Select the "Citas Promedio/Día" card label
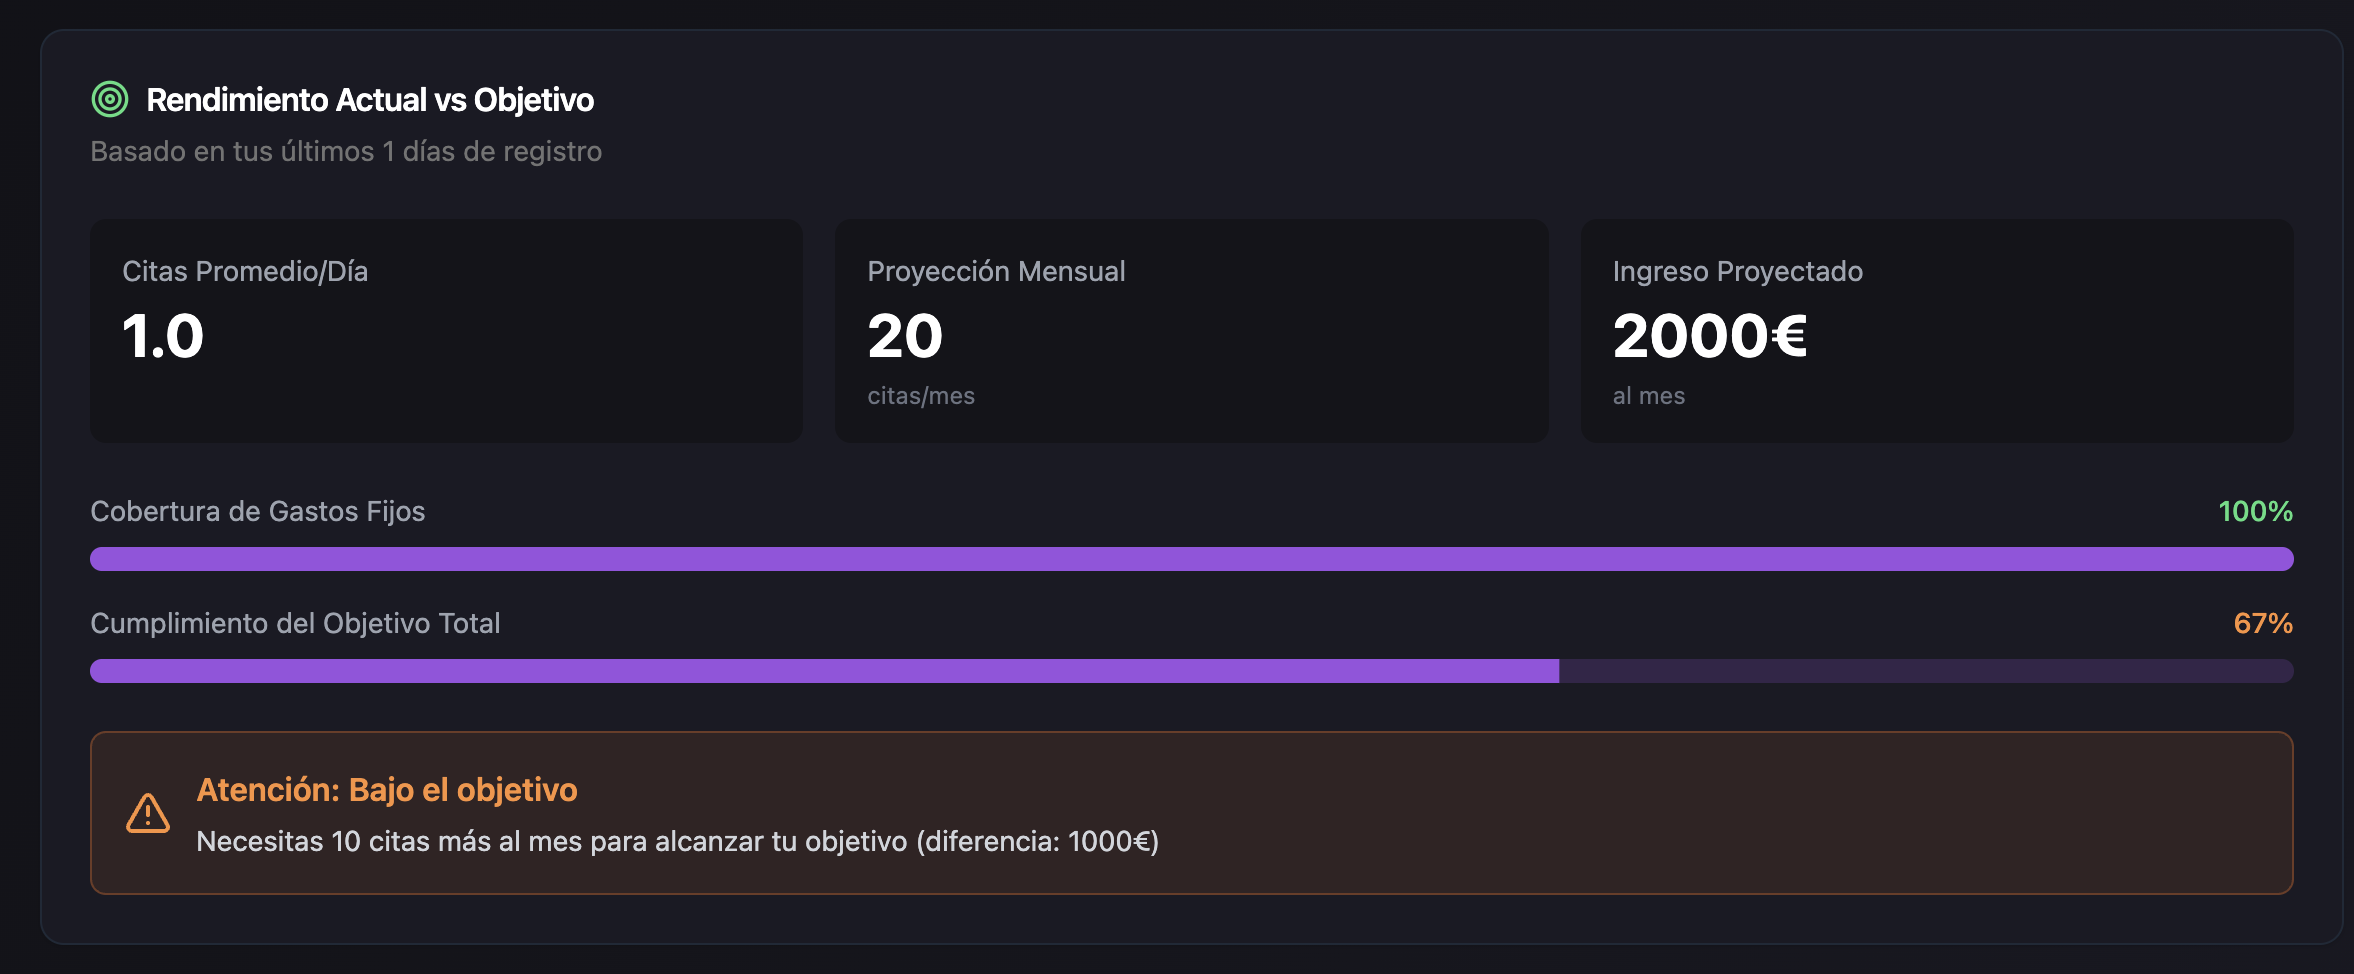The height and width of the screenshot is (974, 2354). tap(245, 271)
